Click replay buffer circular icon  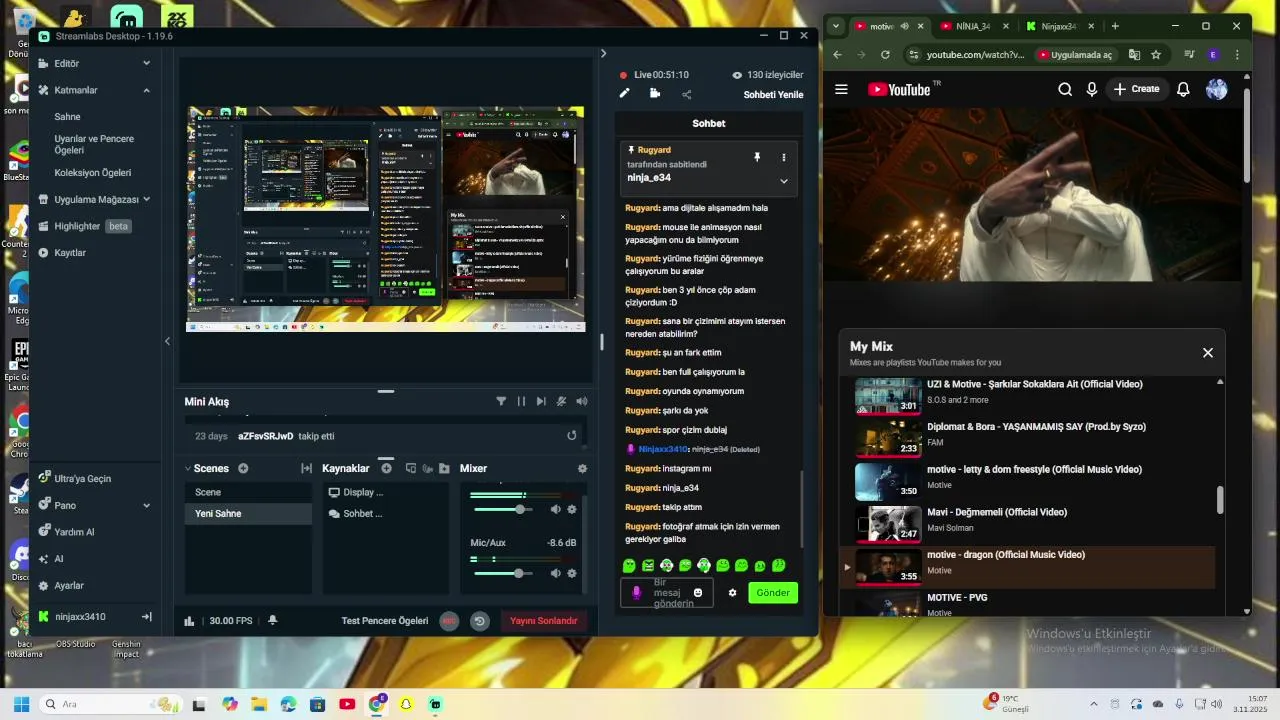pyautogui.click(x=480, y=621)
